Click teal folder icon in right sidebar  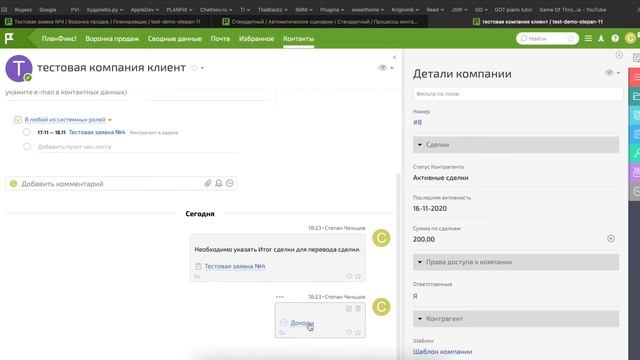click(635, 96)
